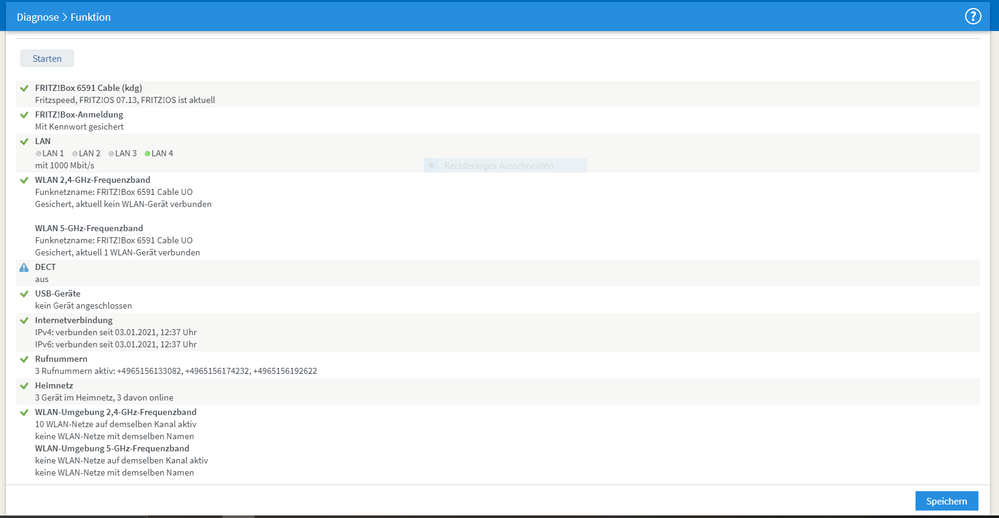This screenshot has width=999, height=518.
Task: Click the grey LAN 1 status dot
Action: (x=38, y=154)
